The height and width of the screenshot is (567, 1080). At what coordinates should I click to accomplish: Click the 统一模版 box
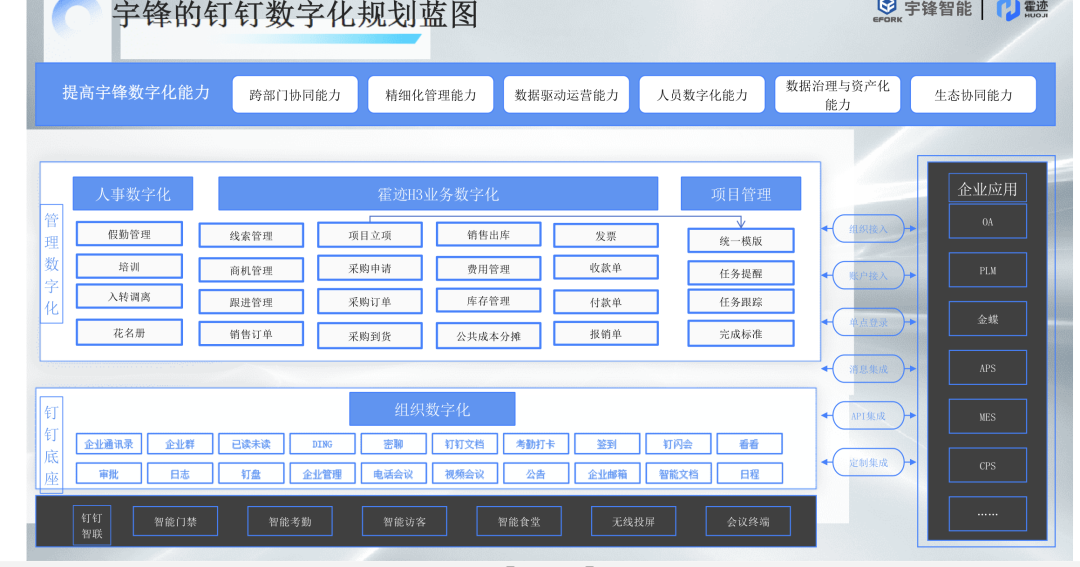[741, 240]
